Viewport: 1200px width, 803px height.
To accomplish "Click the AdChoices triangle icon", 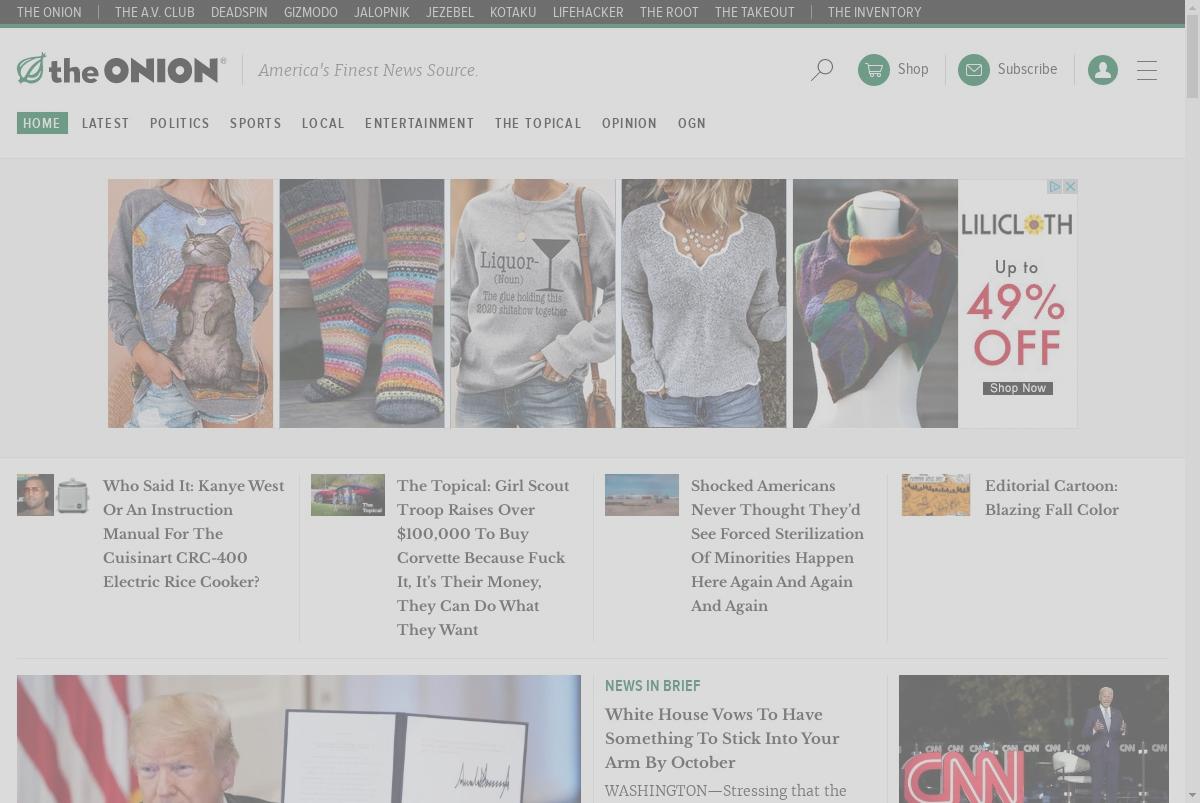I will pyautogui.click(x=1054, y=187).
